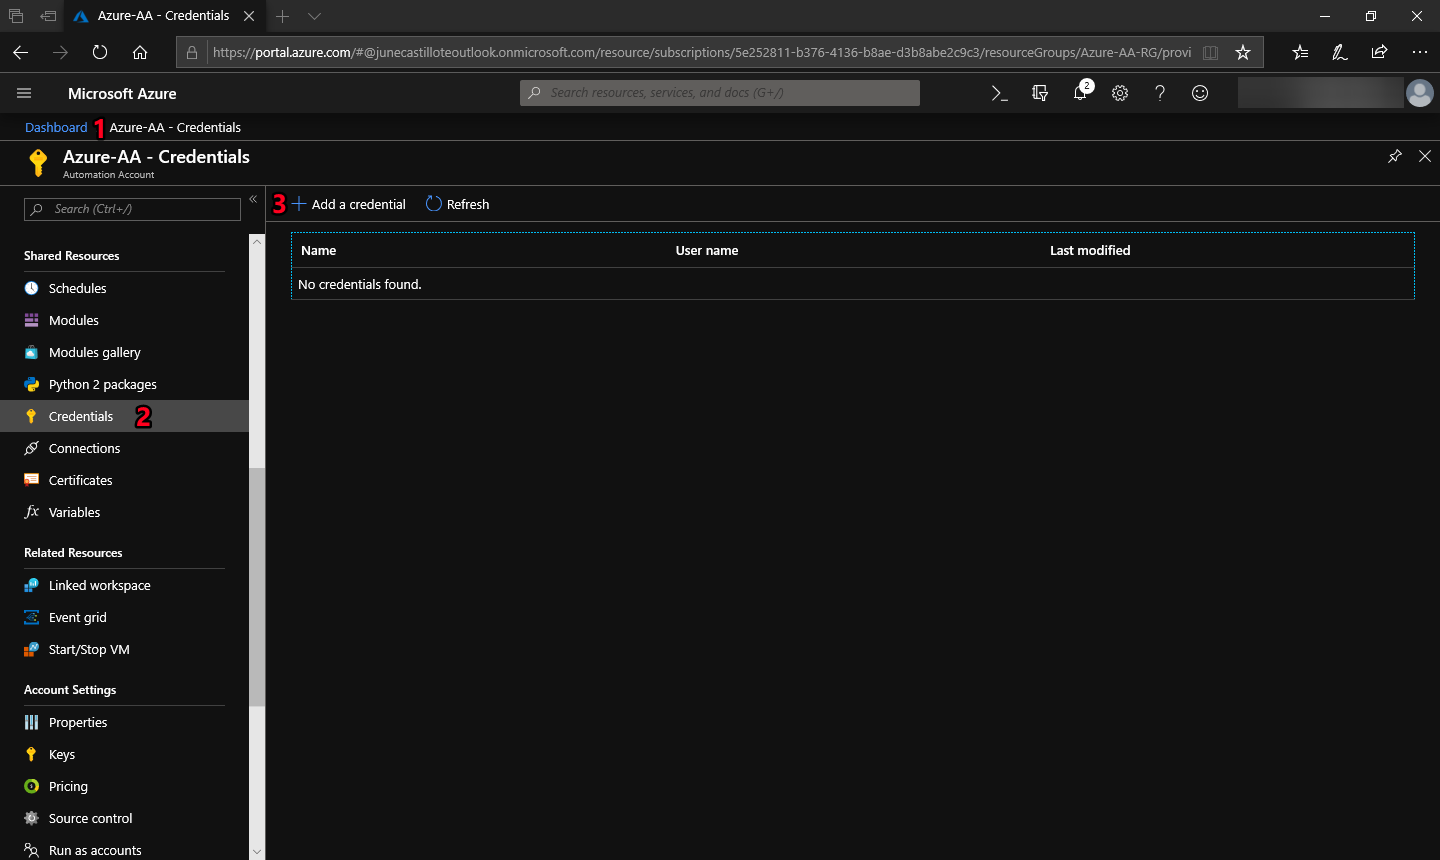Open the Azure portal hamburger menu
Screen dimensions: 1440x860
click(24, 93)
